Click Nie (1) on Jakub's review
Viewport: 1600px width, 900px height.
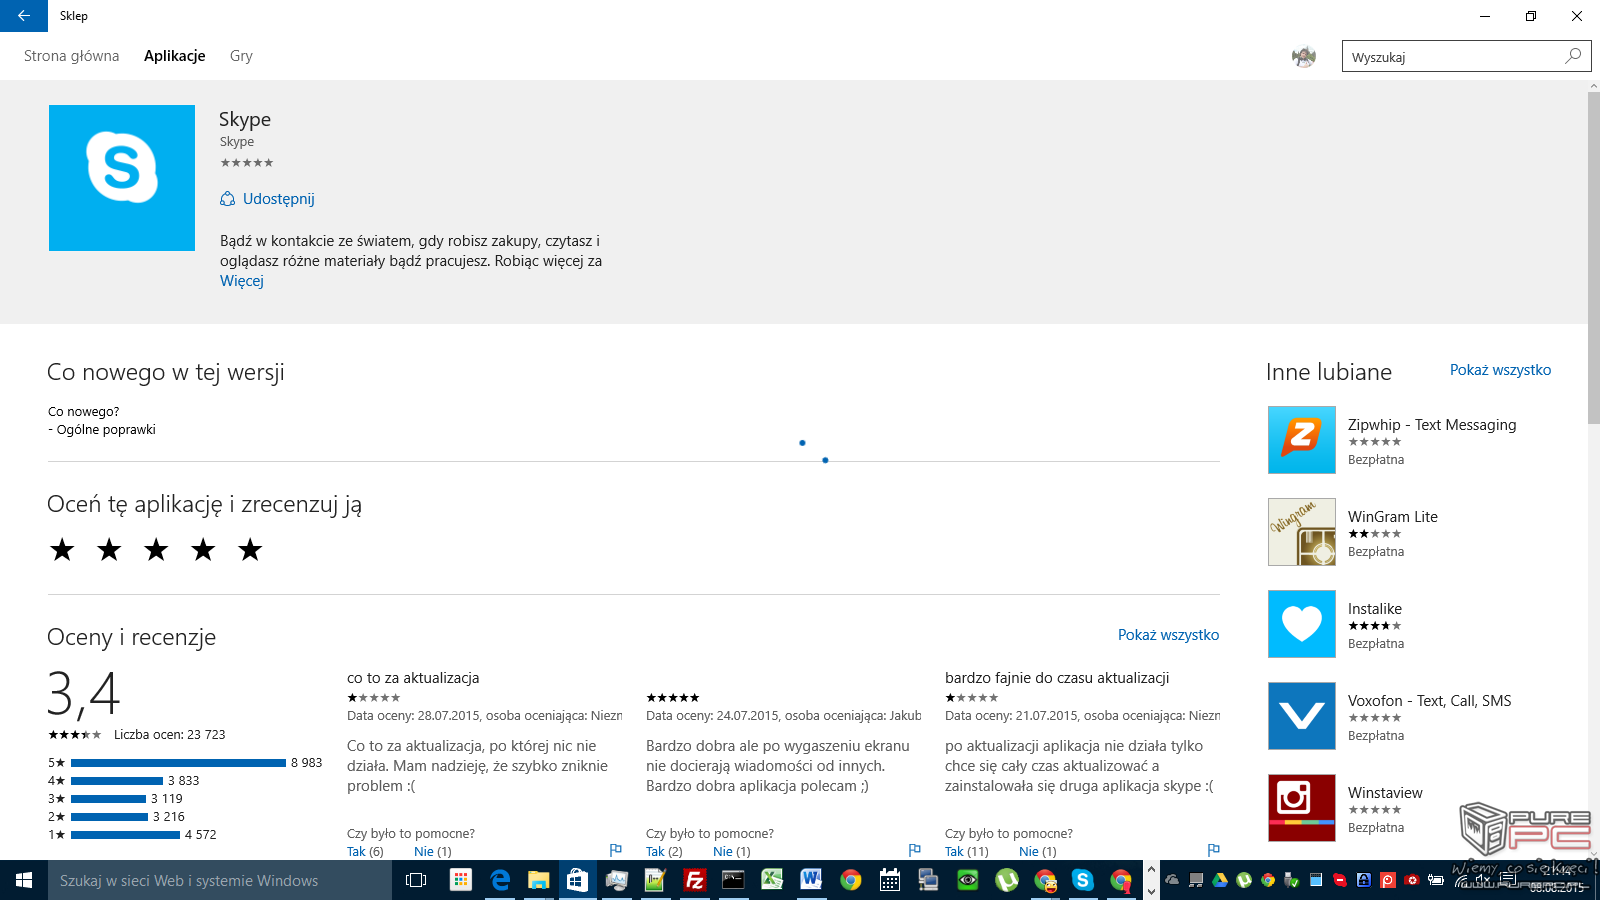click(x=732, y=852)
